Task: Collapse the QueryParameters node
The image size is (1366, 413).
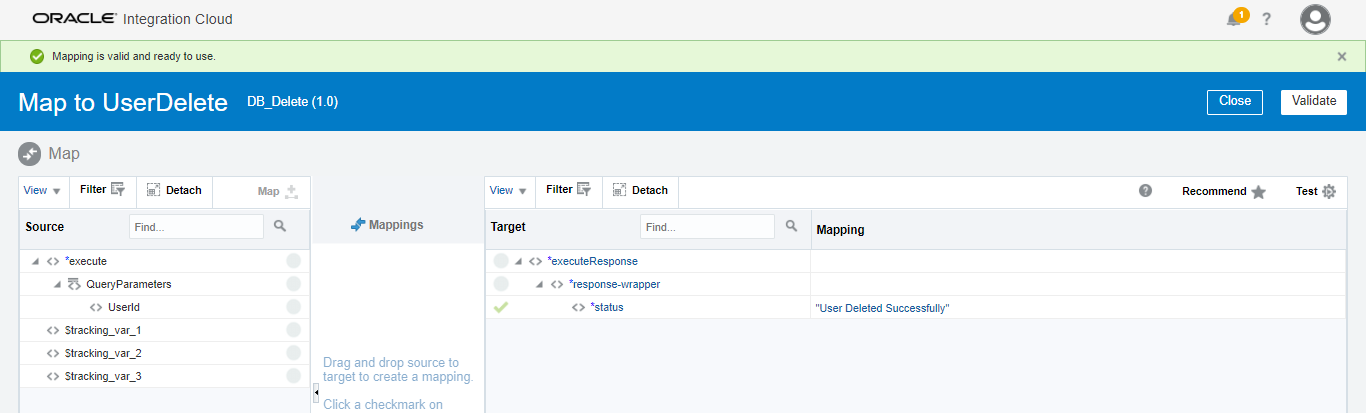Action: (x=57, y=284)
